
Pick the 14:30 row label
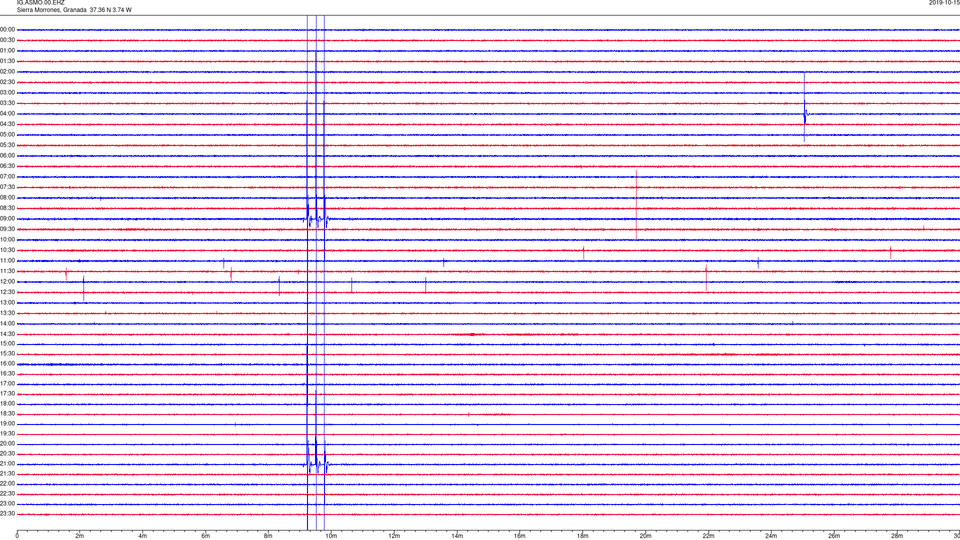[x=7, y=334]
